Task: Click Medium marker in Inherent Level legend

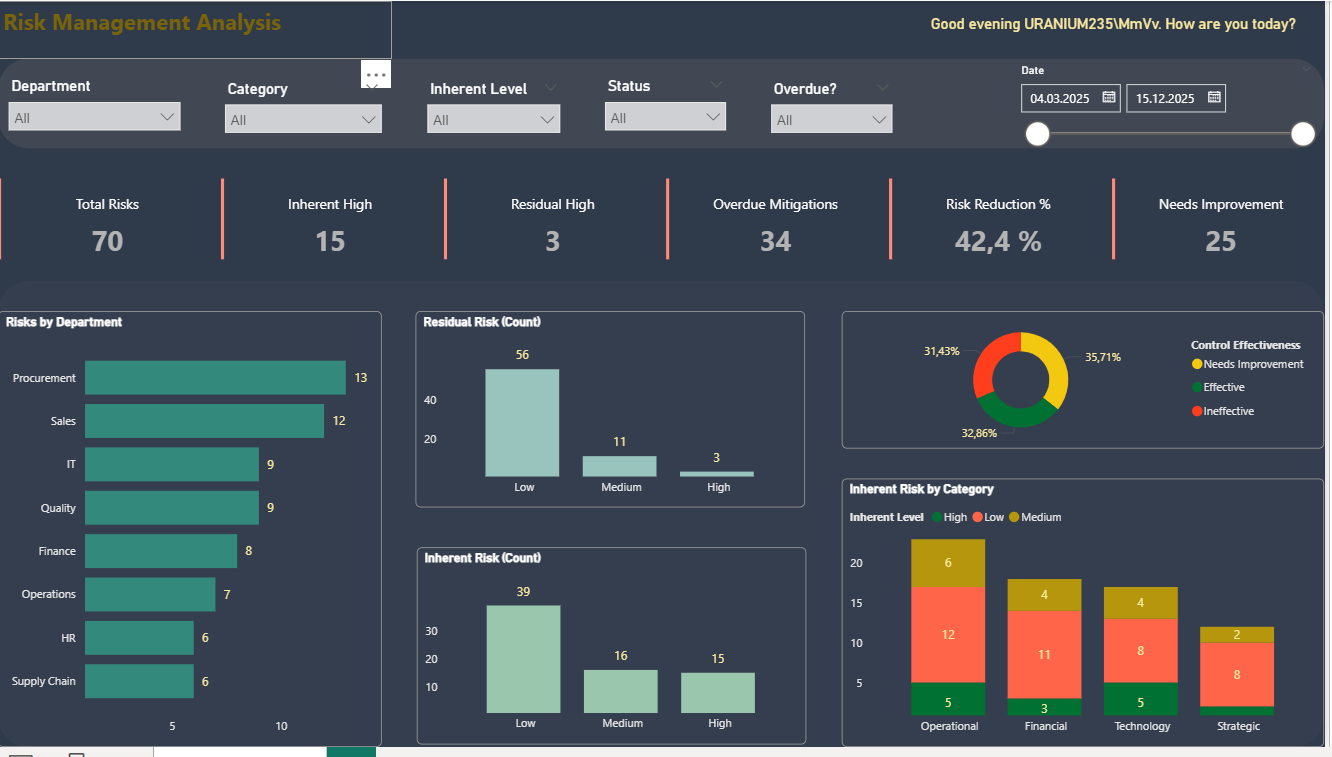Action: (1014, 517)
